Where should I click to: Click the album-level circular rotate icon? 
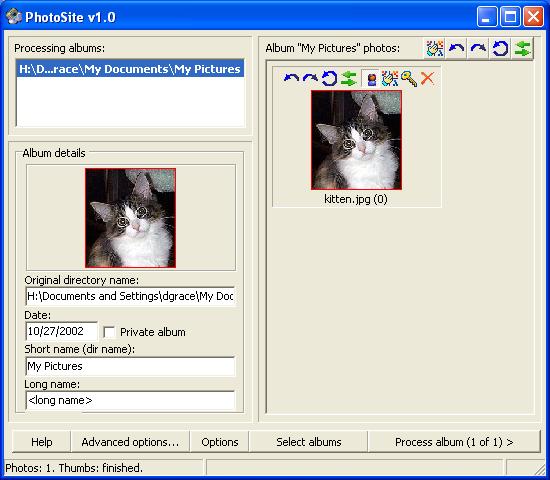pyautogui.click(x=500, y=48)
